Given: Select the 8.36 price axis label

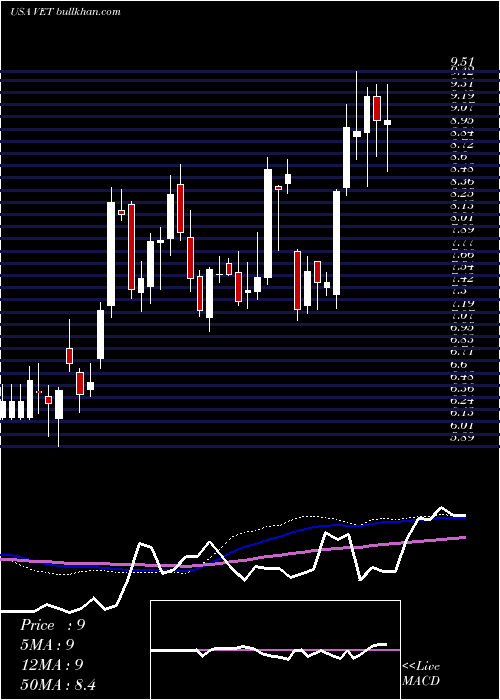Looking at the screenshot, I should click(x=462, y=182).
